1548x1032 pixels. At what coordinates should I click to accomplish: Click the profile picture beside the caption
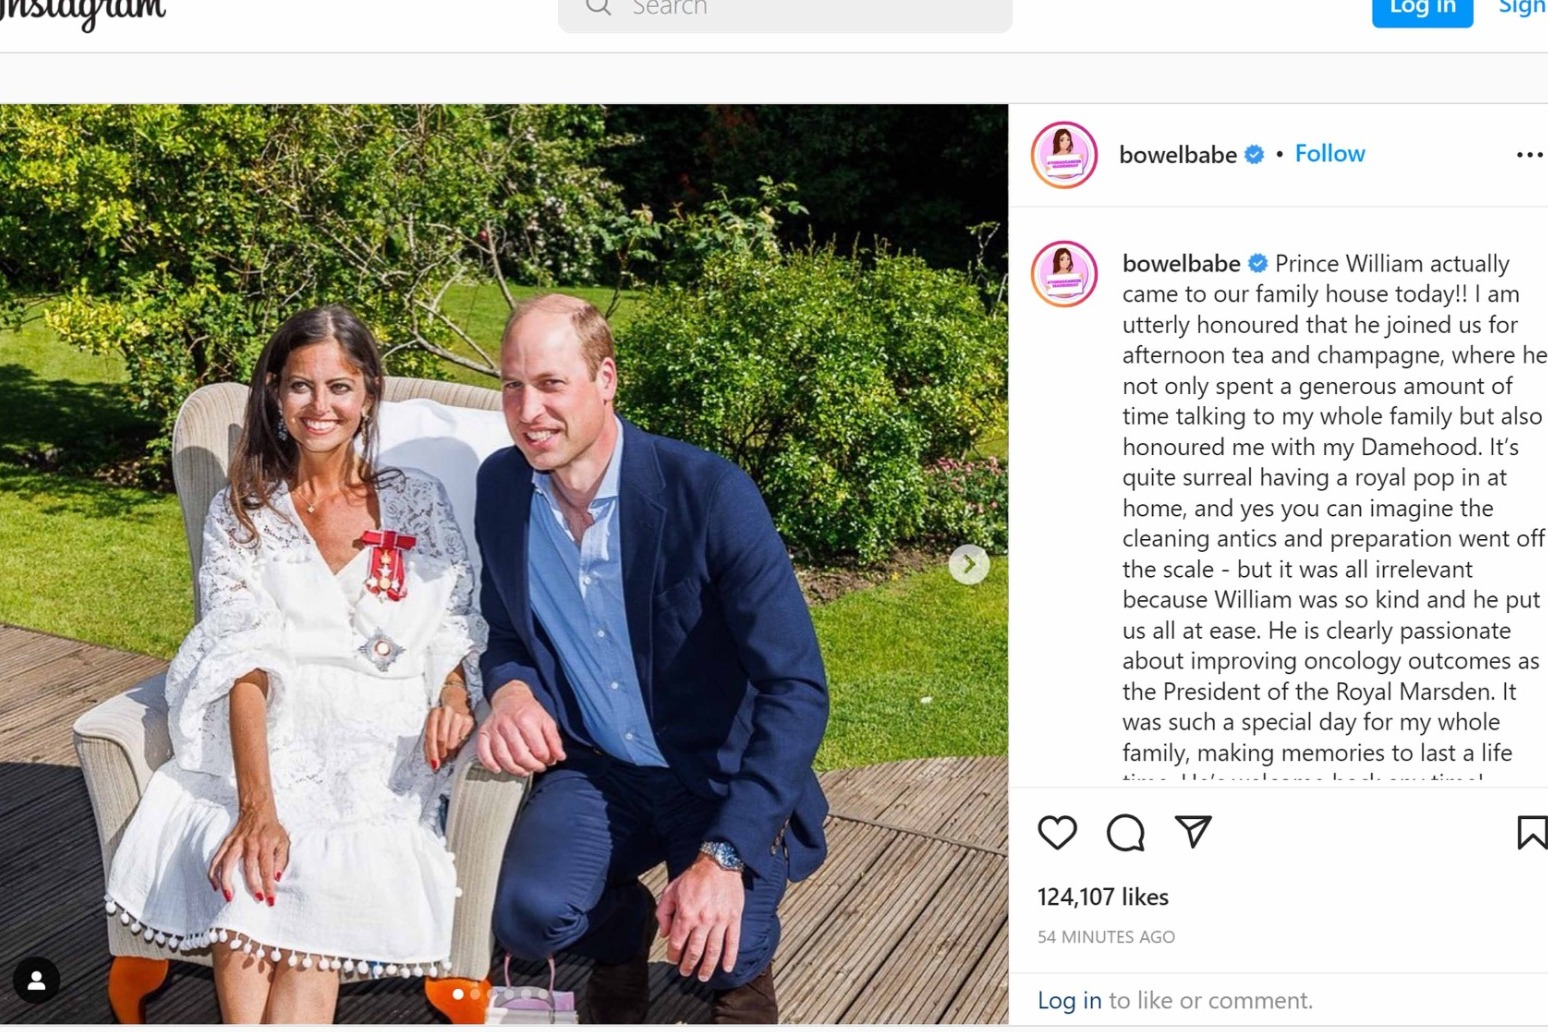point(1064,273)
